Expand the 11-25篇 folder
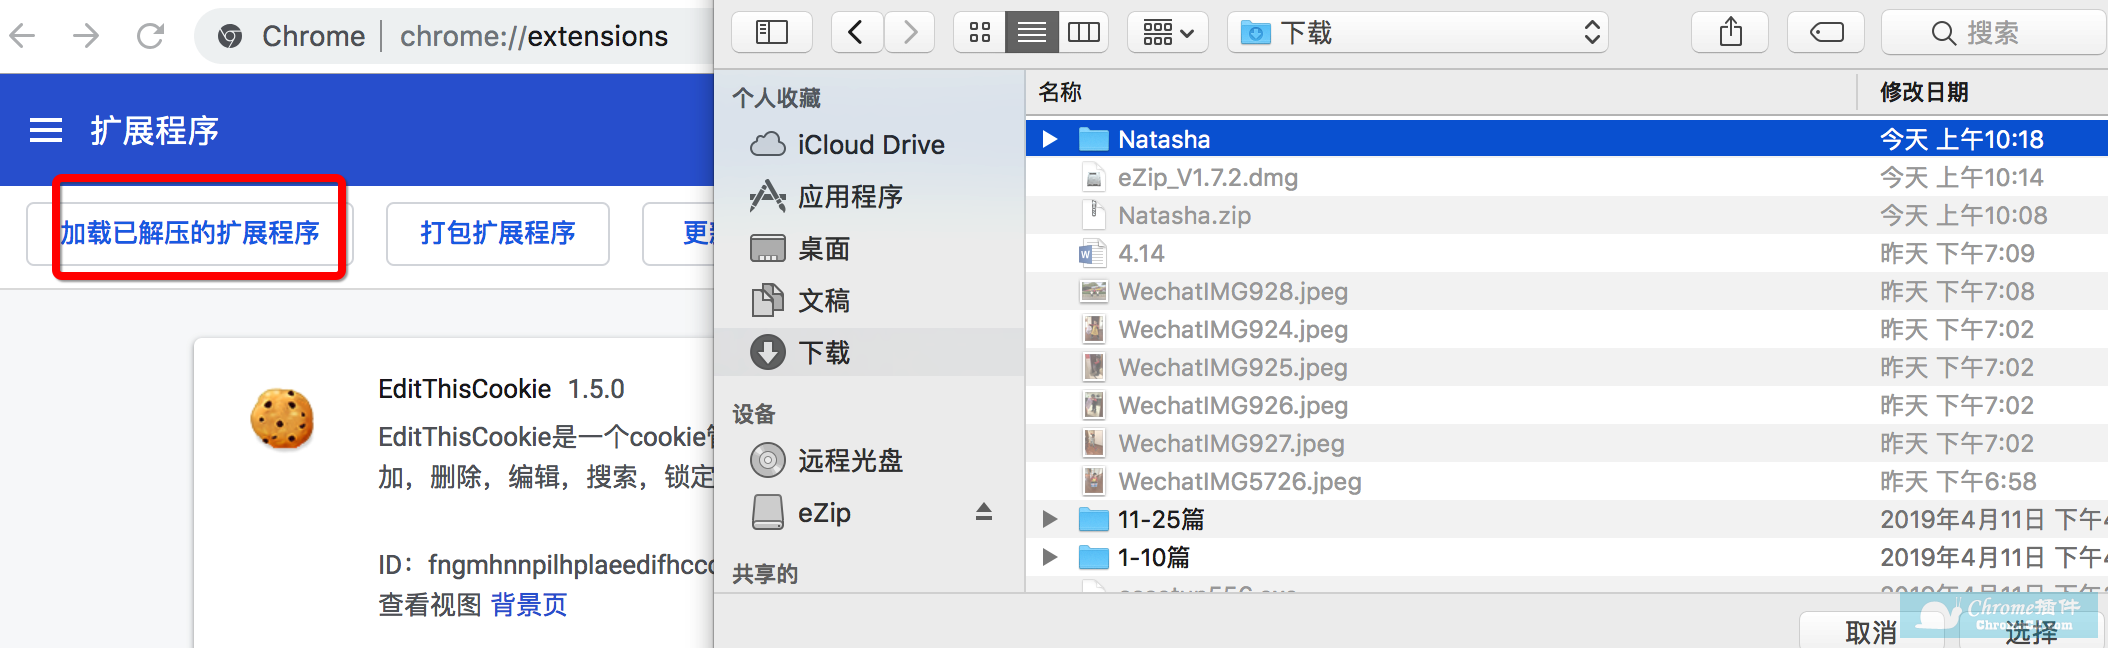This screenshot has height=648, width=2108. point(1049,519)
